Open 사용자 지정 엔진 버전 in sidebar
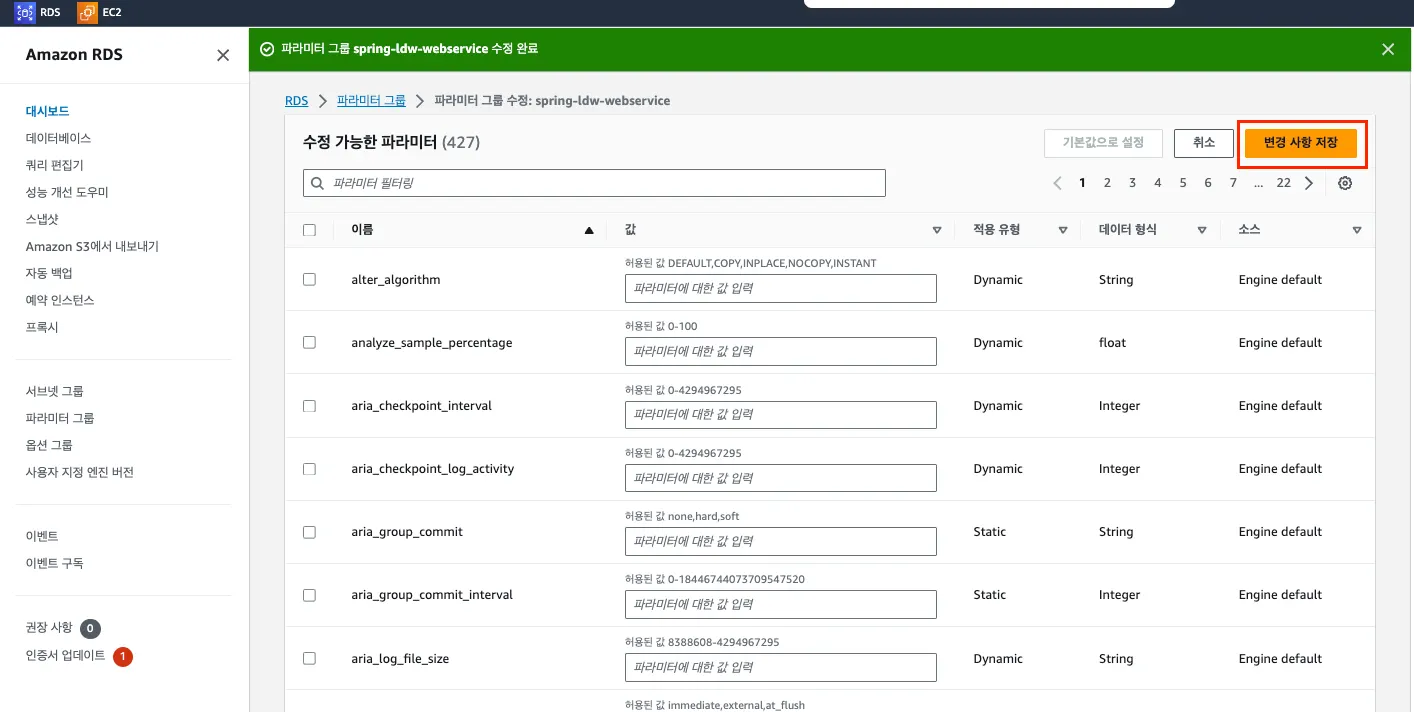This screenshot has height=712, width=1414. click(x=80, y=472)
